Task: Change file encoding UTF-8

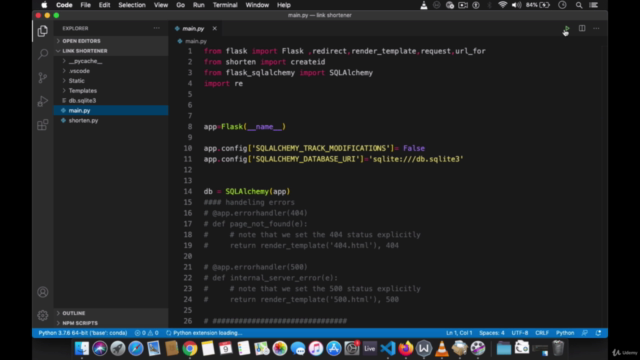Action: [520, 333]
